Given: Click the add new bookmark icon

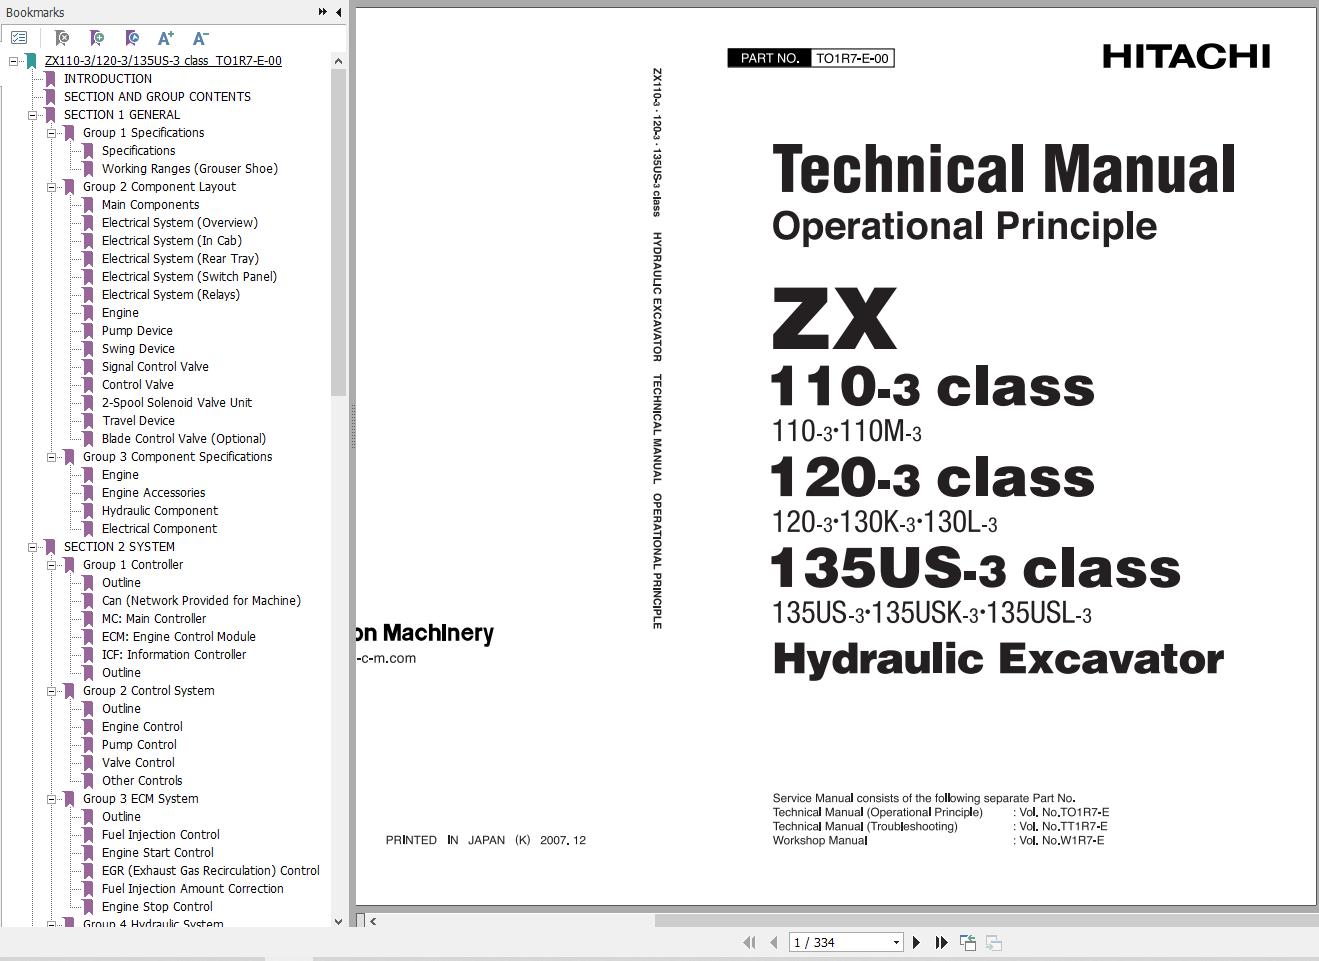Looking at the screenshot, I should tap(96, 38).
